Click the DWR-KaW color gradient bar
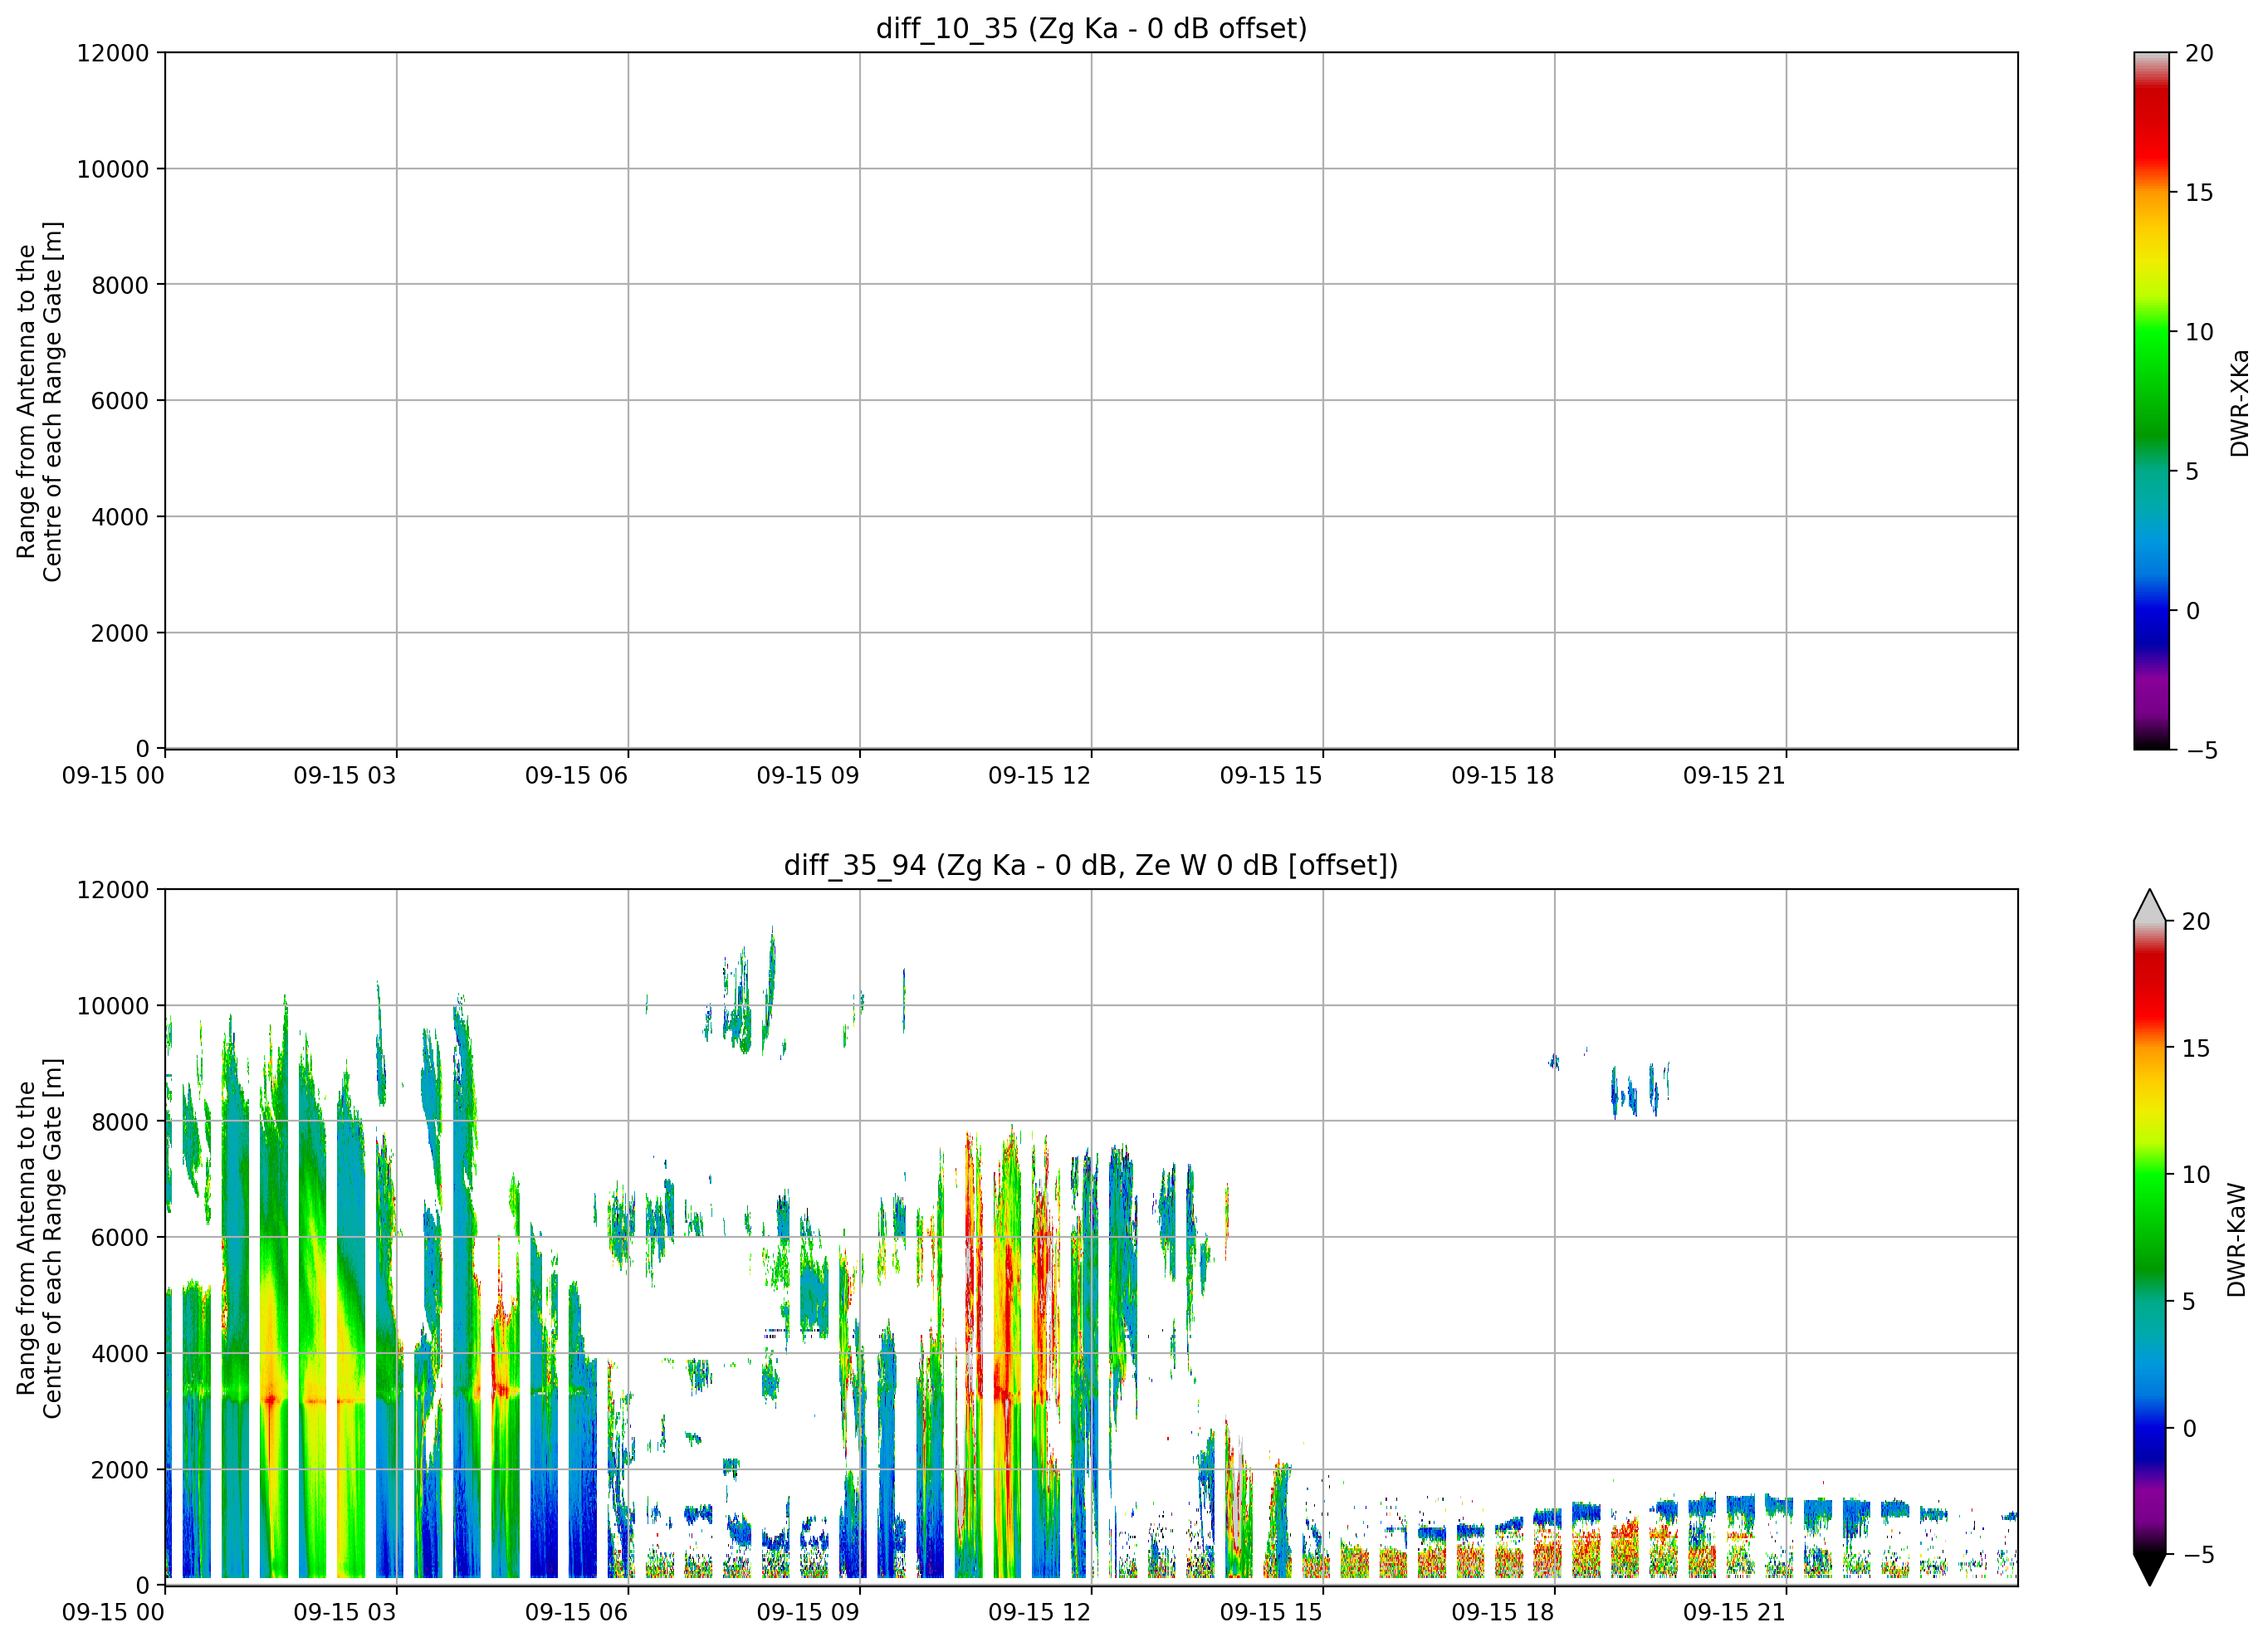Screen dimensions: 2268x1642 (2149, 1237)
